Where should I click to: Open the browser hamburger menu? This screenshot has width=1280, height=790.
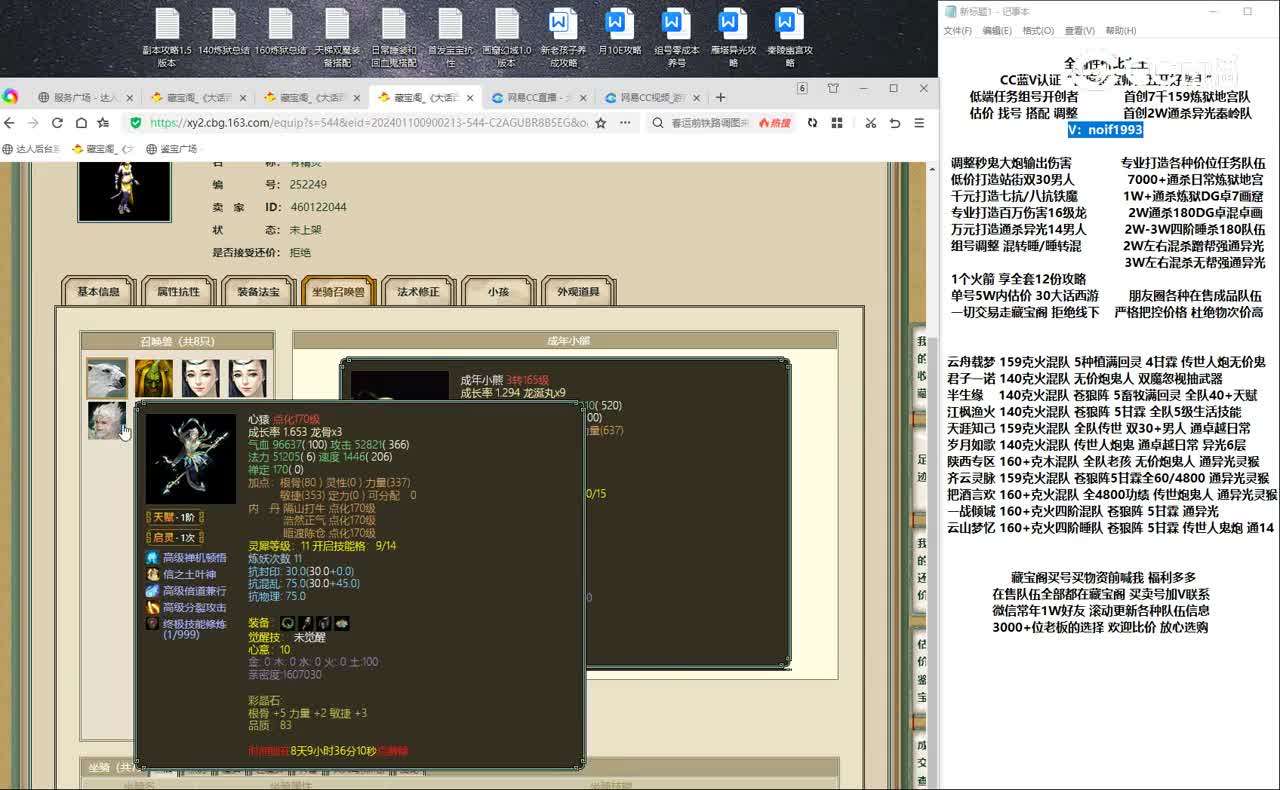point(919,123)
